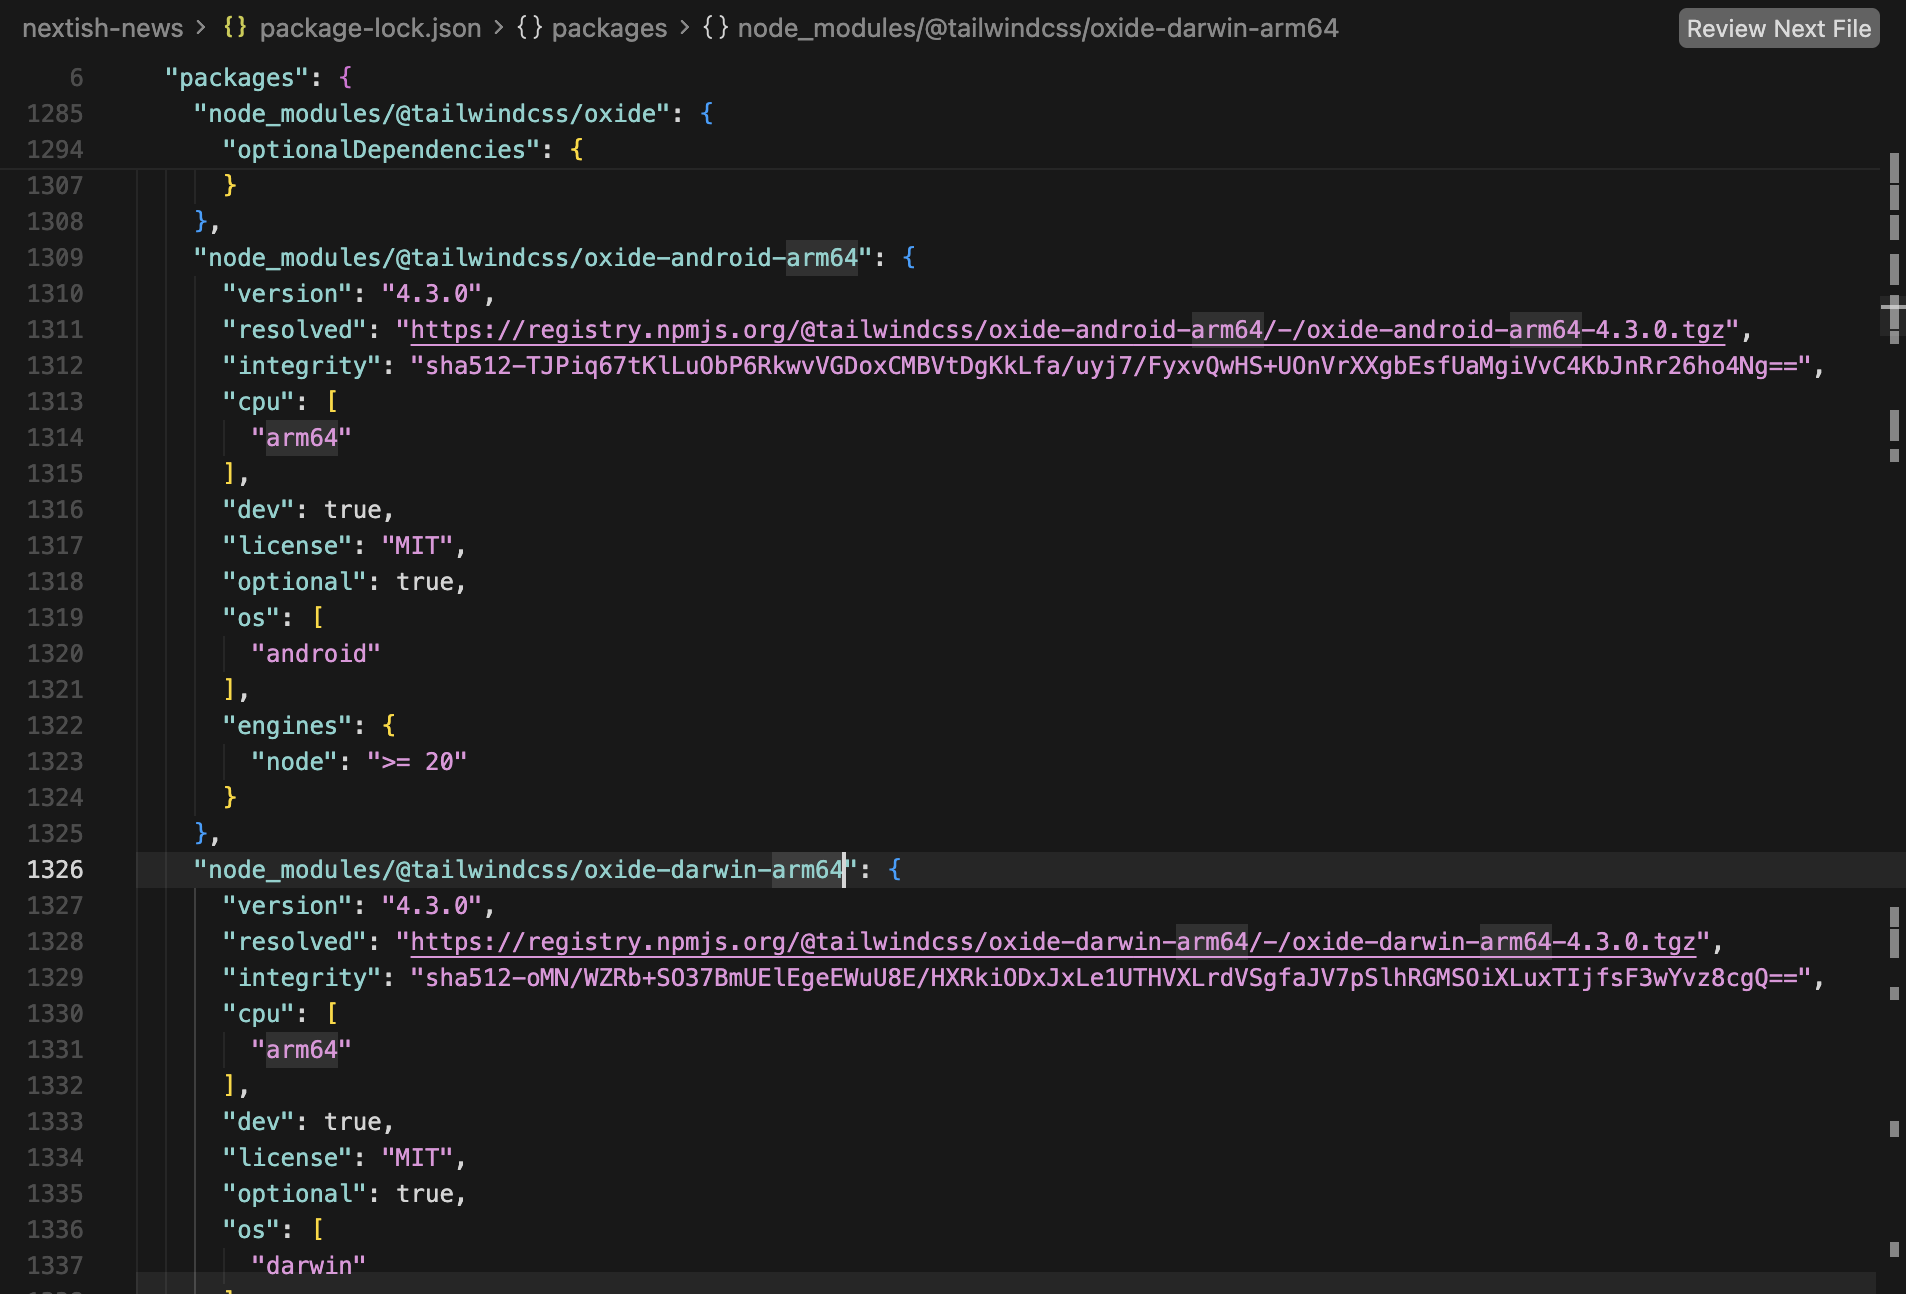Click "integrity" key on line 1312
Screen dimensions: 1906x1294
(x=302, y=366)
